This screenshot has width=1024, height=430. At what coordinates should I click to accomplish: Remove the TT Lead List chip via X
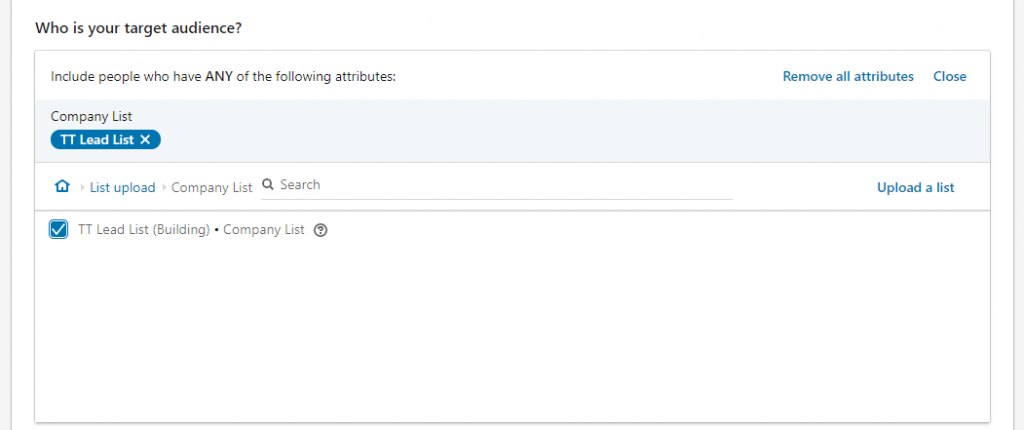point(145,140)
